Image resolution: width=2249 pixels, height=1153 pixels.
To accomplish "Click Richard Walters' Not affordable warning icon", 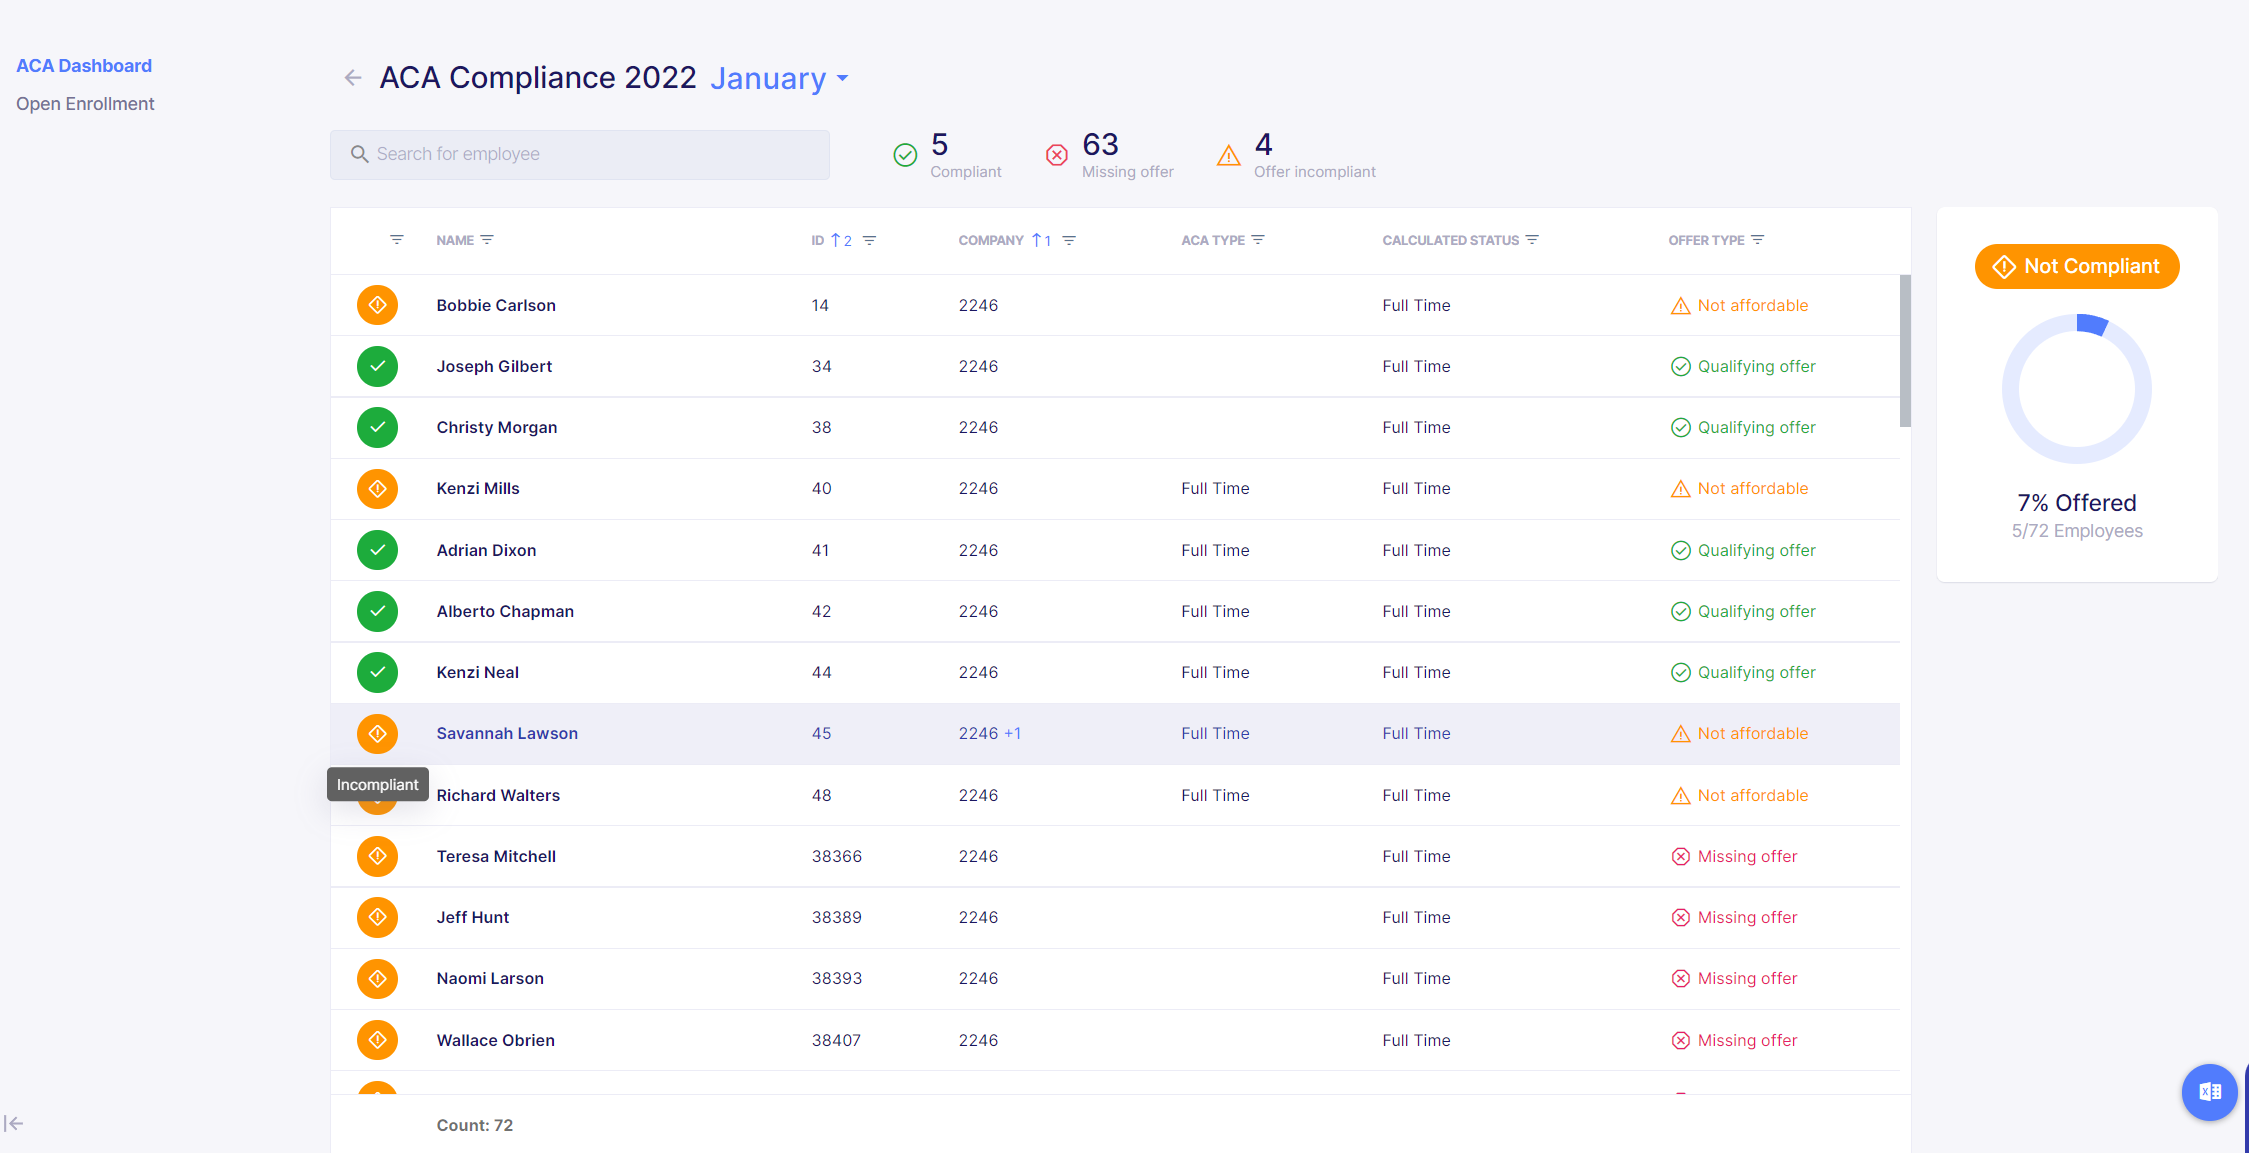I will pyautogui.click(x=1681, y=796).
